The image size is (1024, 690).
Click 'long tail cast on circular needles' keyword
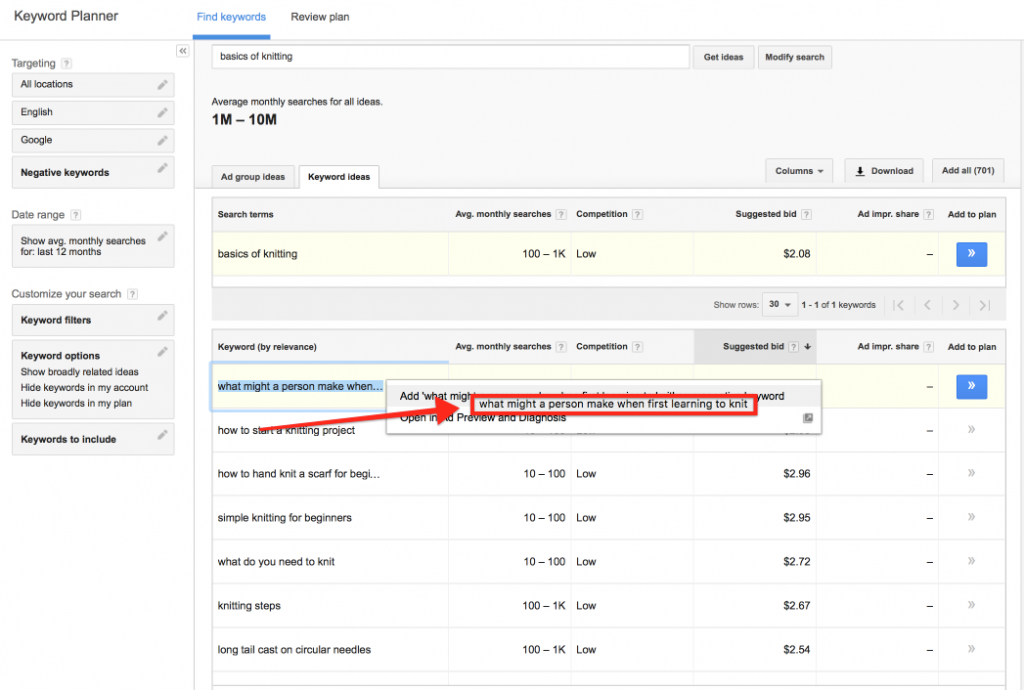click(x=294, y=650)
